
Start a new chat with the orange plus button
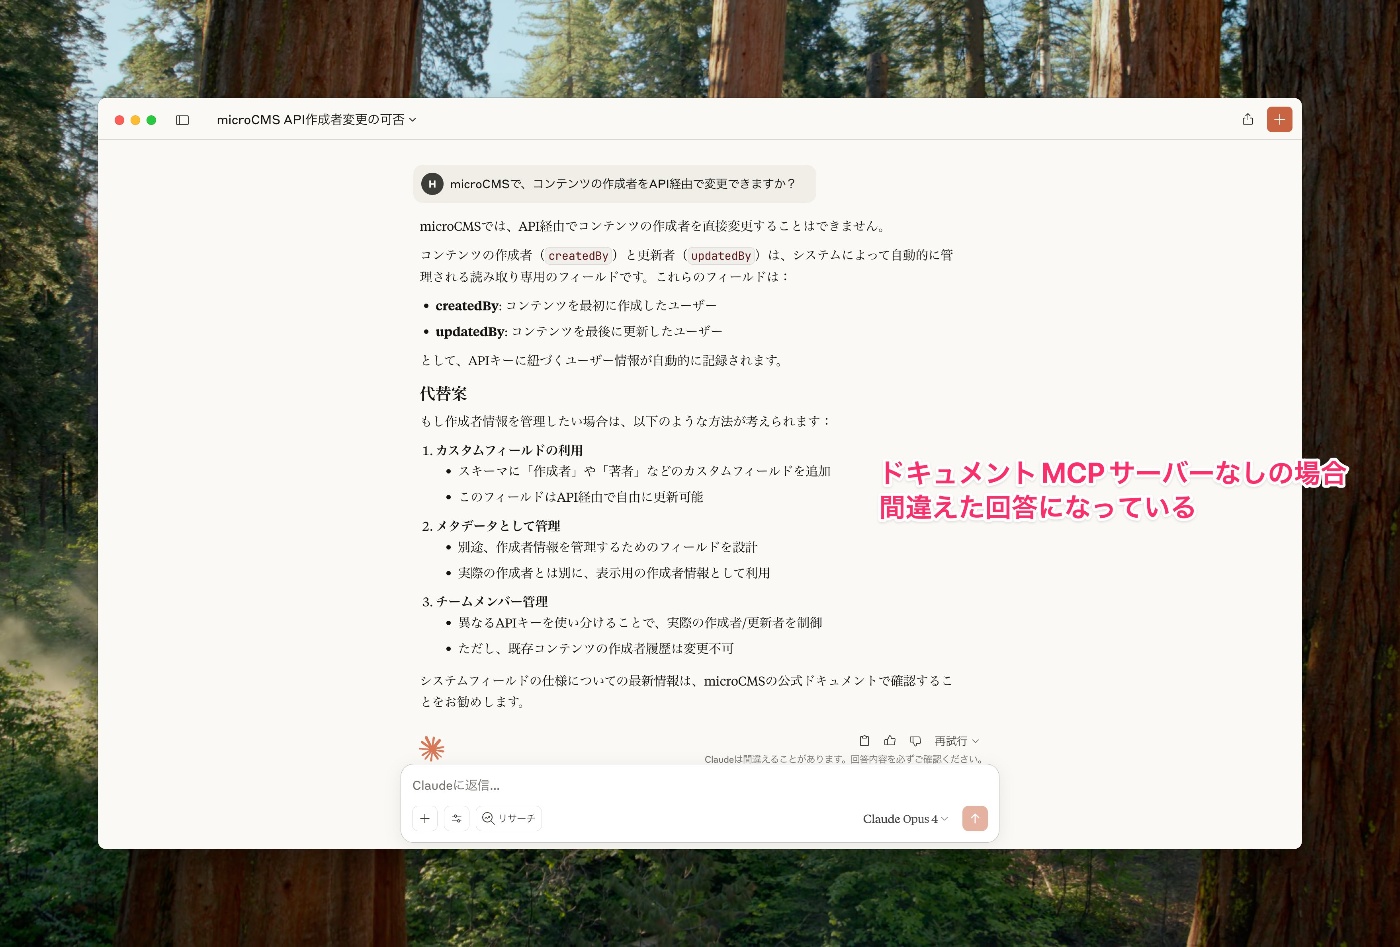point(1279,120)
